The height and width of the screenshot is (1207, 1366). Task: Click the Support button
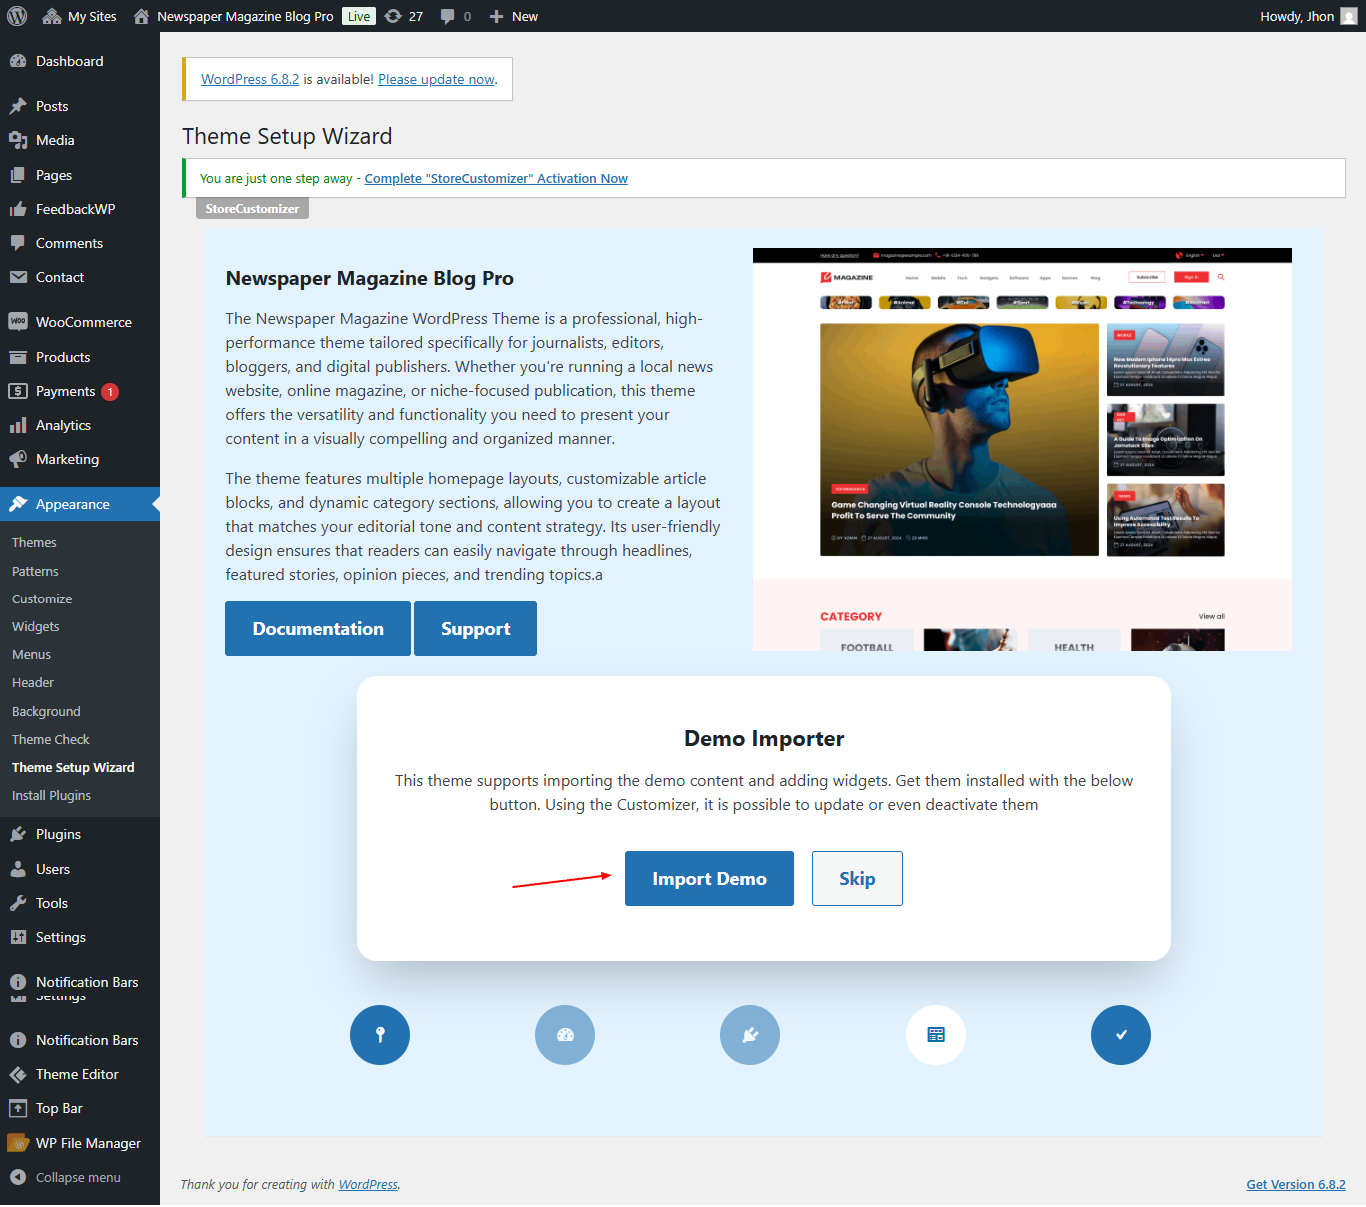[475, 628]
